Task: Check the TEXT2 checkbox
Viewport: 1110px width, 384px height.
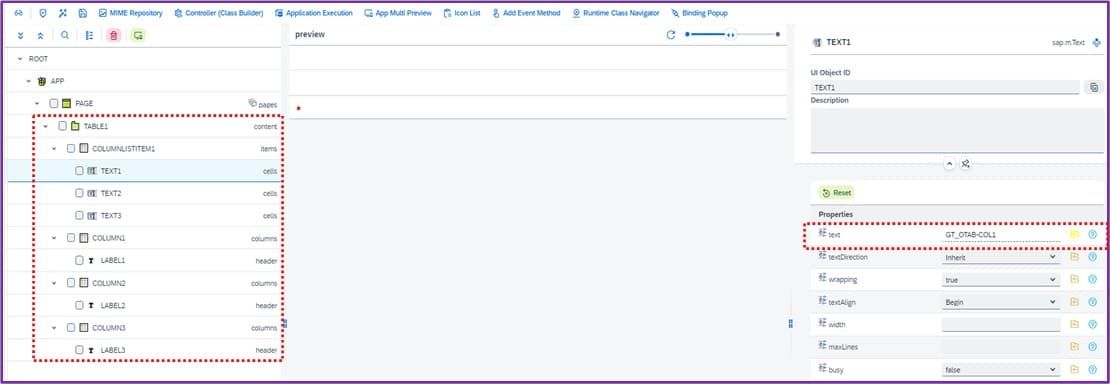Action: click(79, 193)
